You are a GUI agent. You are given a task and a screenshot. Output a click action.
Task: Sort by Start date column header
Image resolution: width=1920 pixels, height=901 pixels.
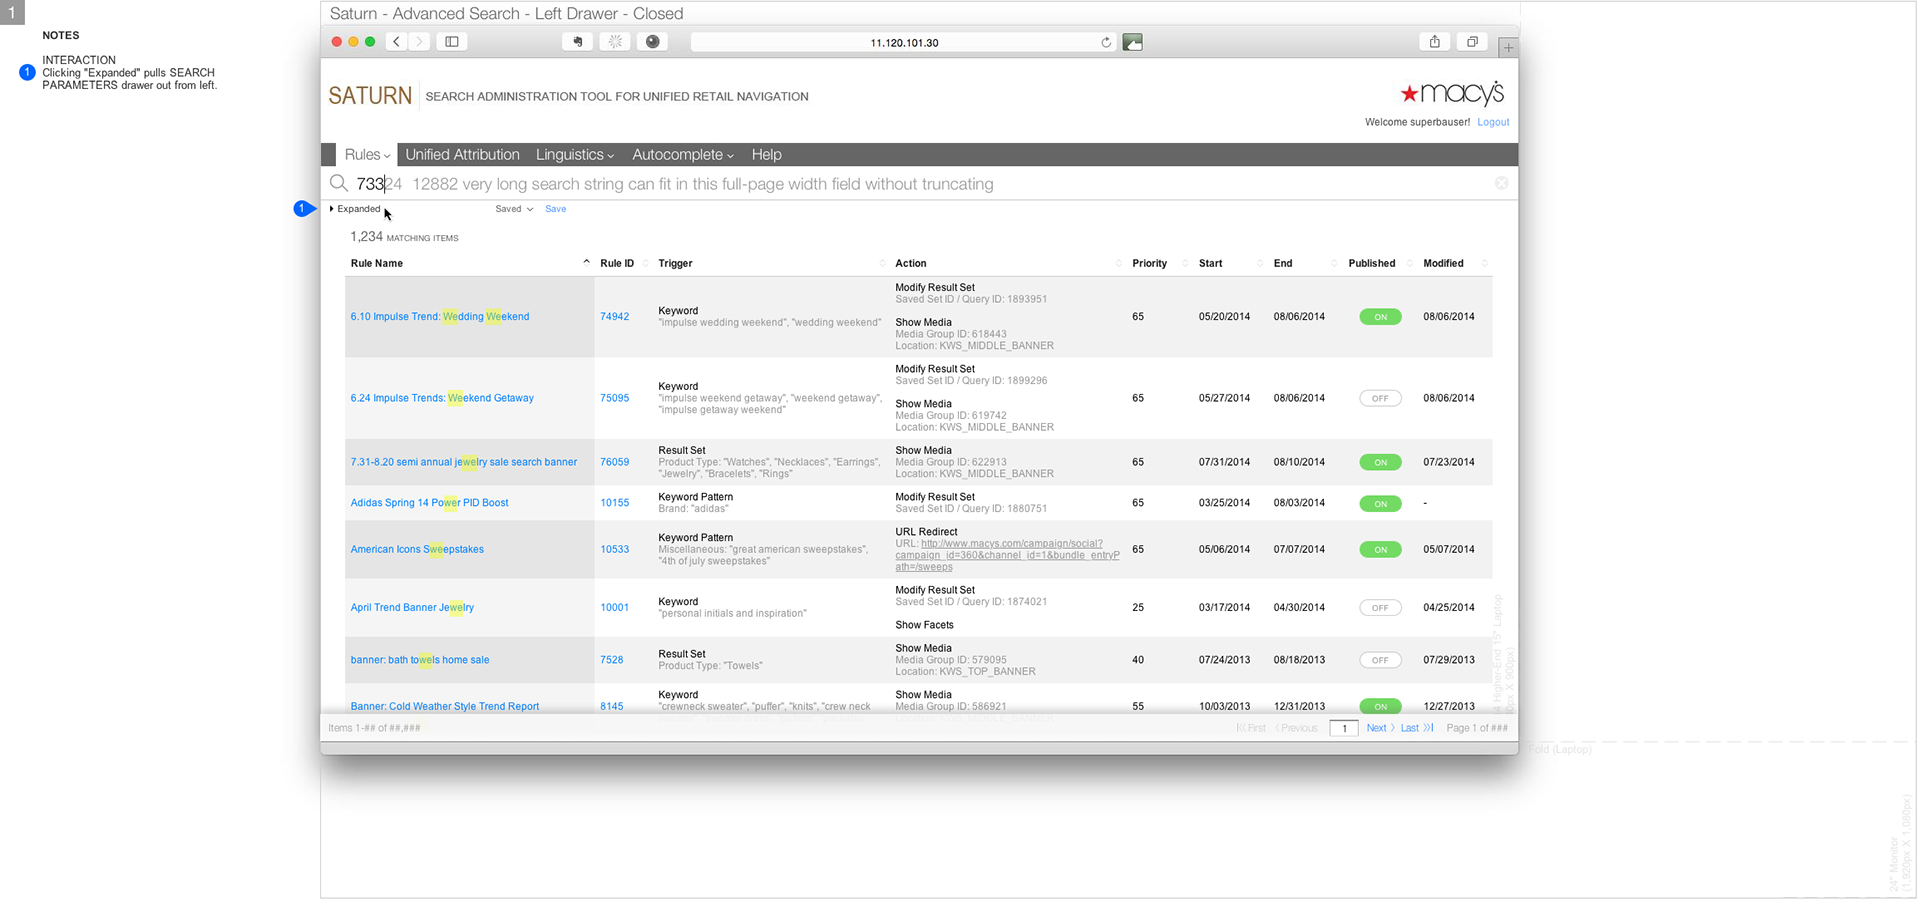tap(1210, 263)
